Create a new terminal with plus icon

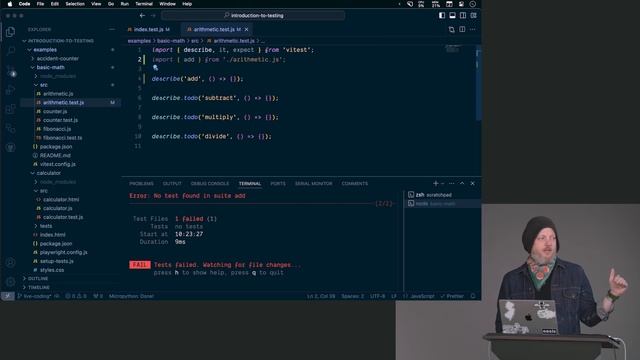[x=436, y=184]
